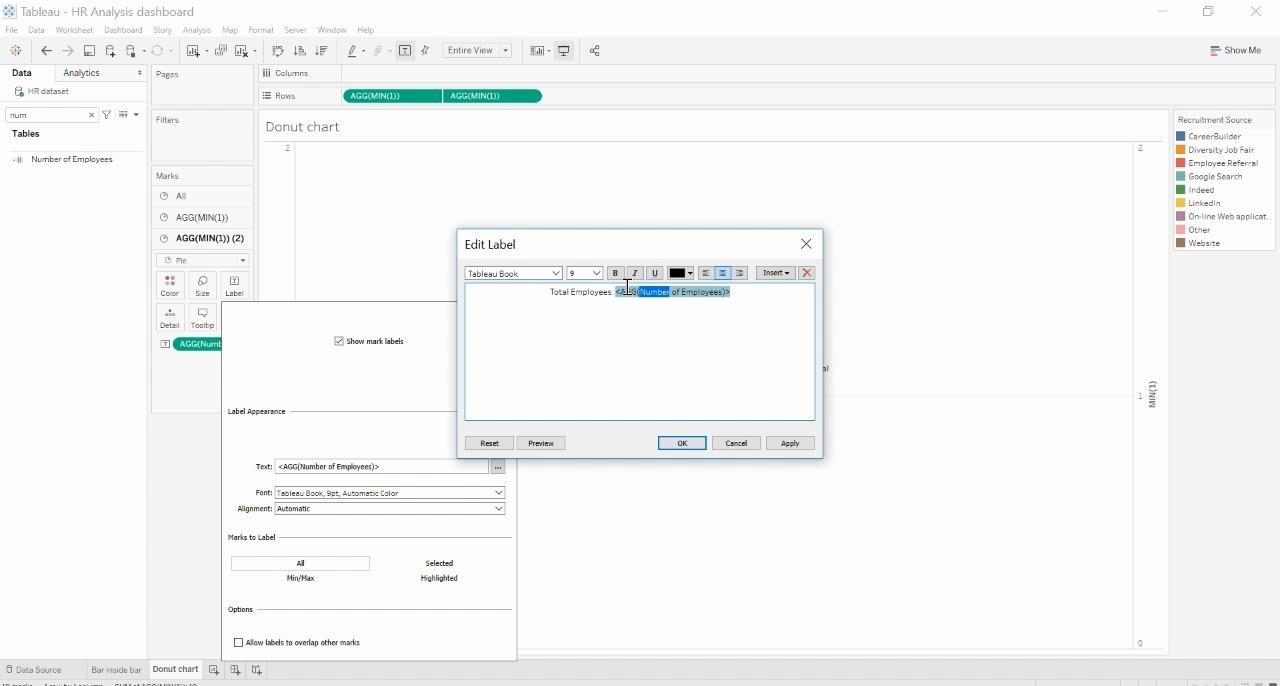The height and width of the screenshot is (686, 1280).
Task: Switch to the Bar inside bar sheet tab
Action: [116, 670]
